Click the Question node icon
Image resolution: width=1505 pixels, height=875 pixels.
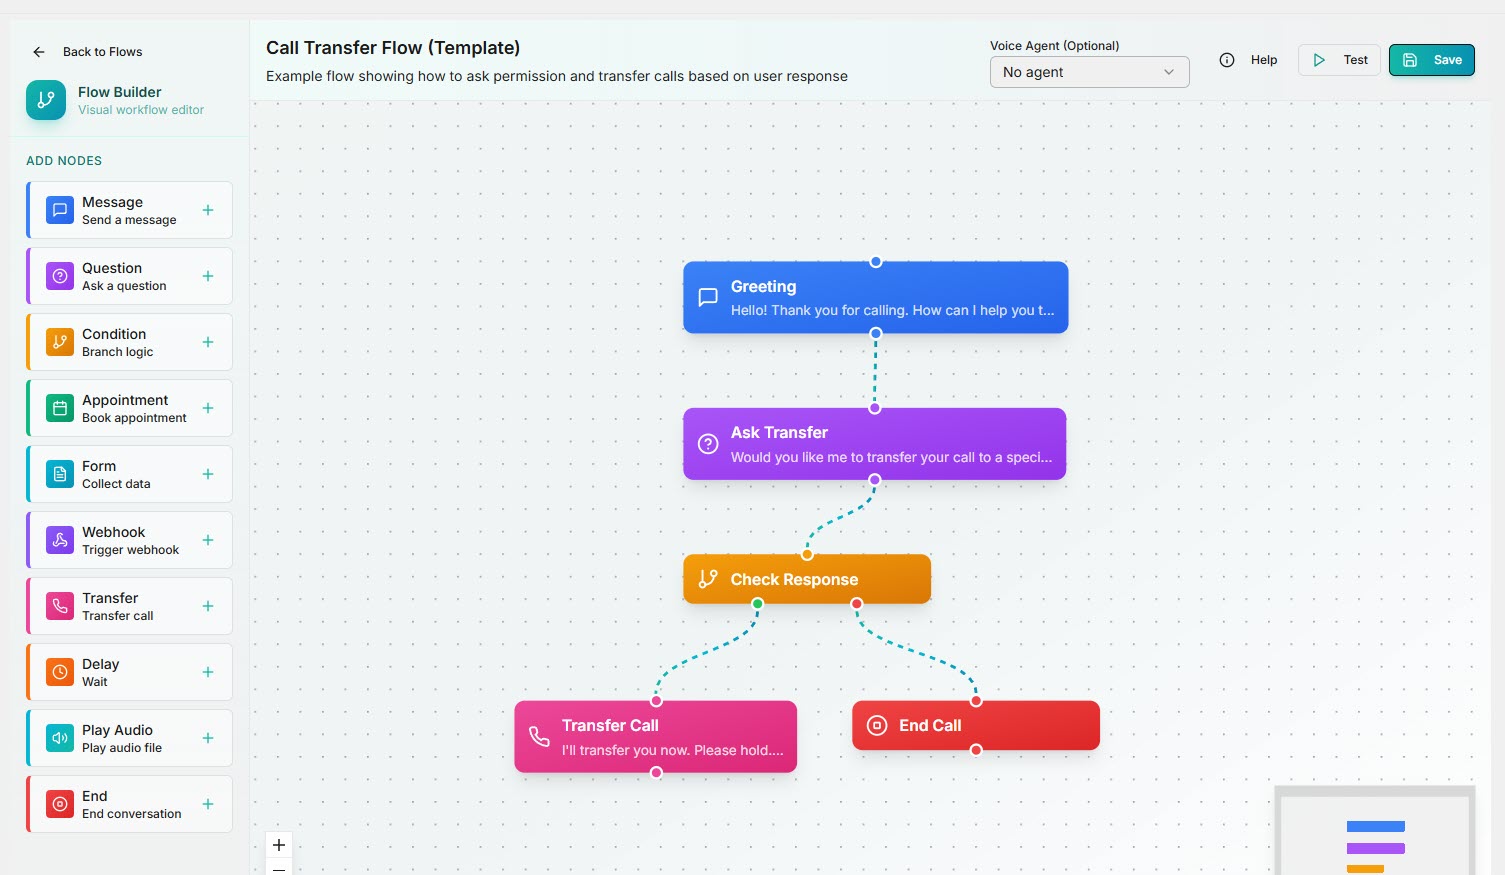coord(59,276)
